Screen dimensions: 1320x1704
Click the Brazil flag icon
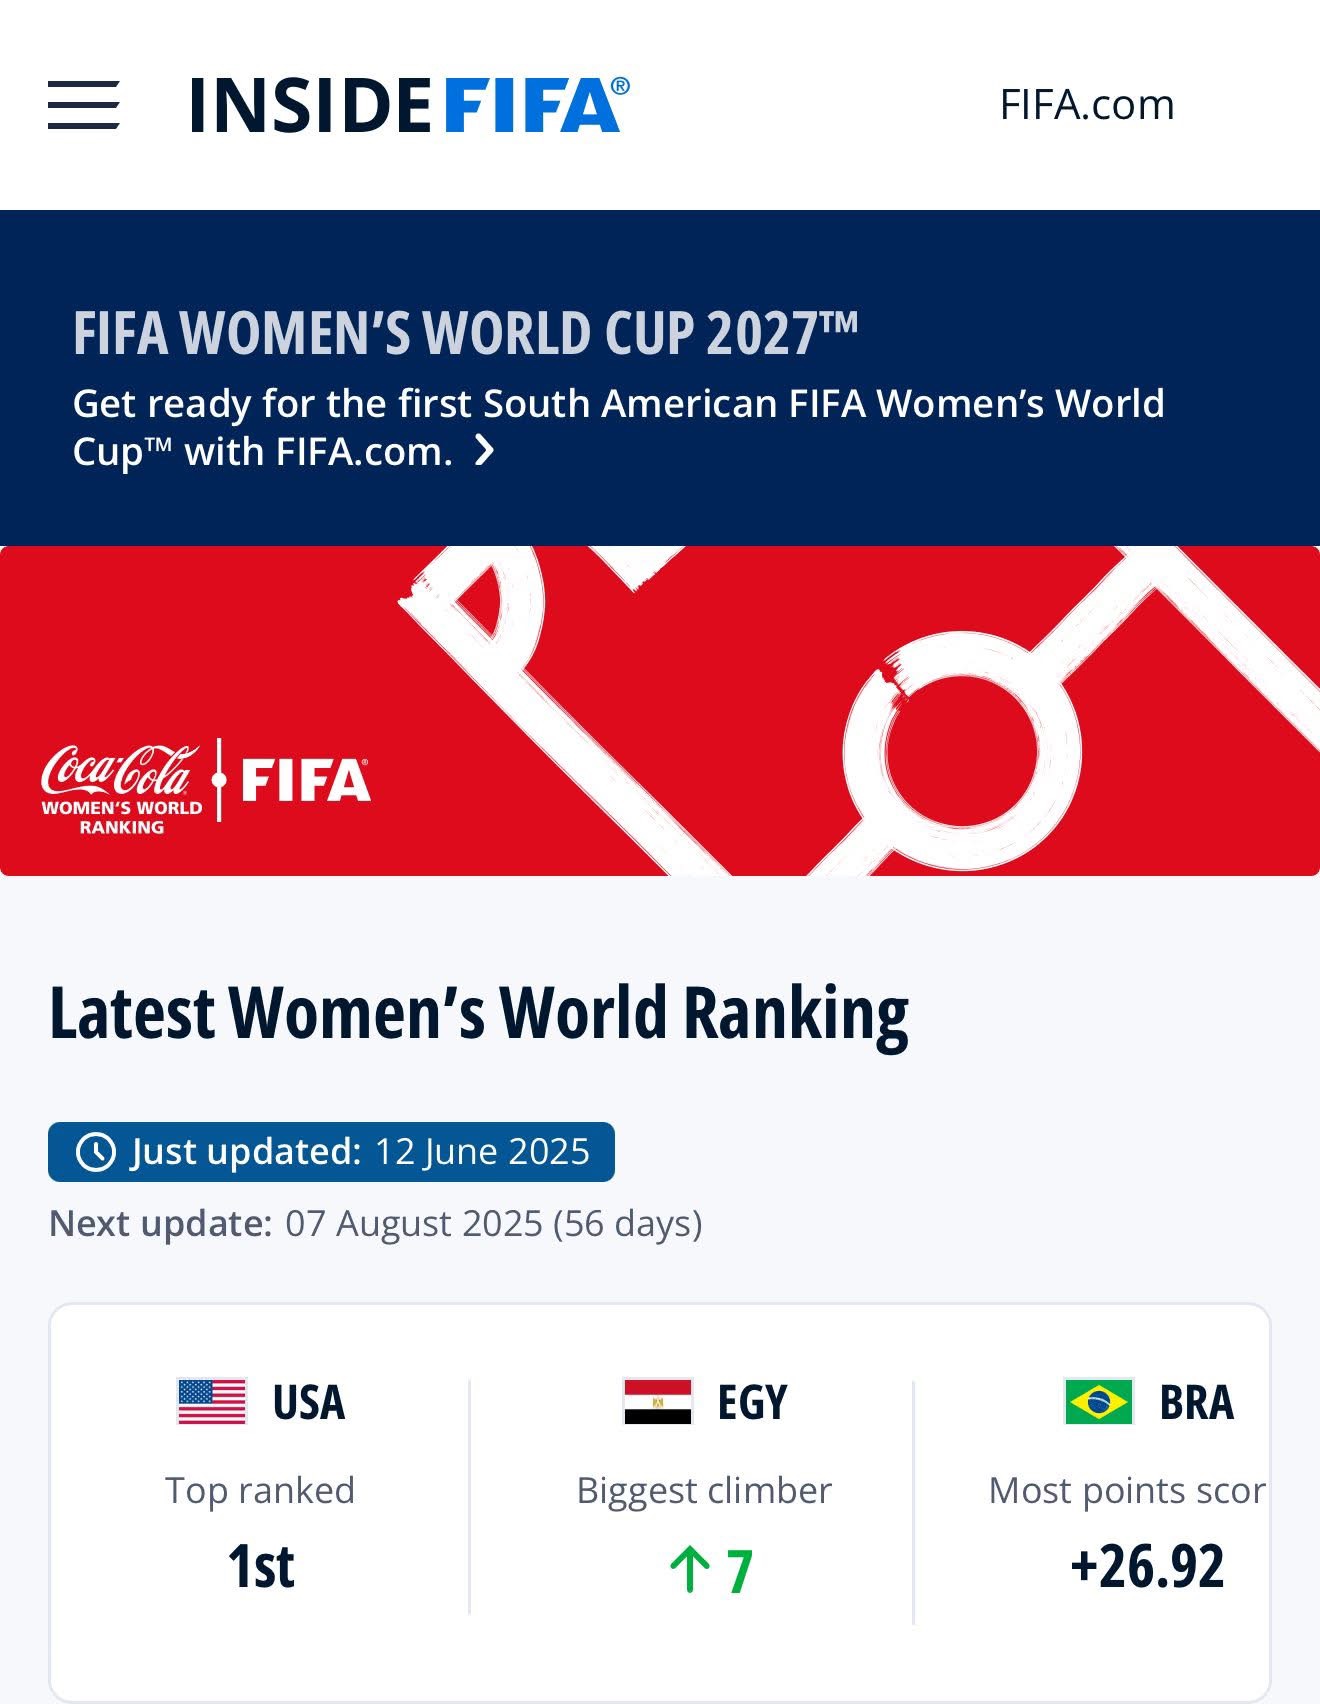point(1099,1401)
